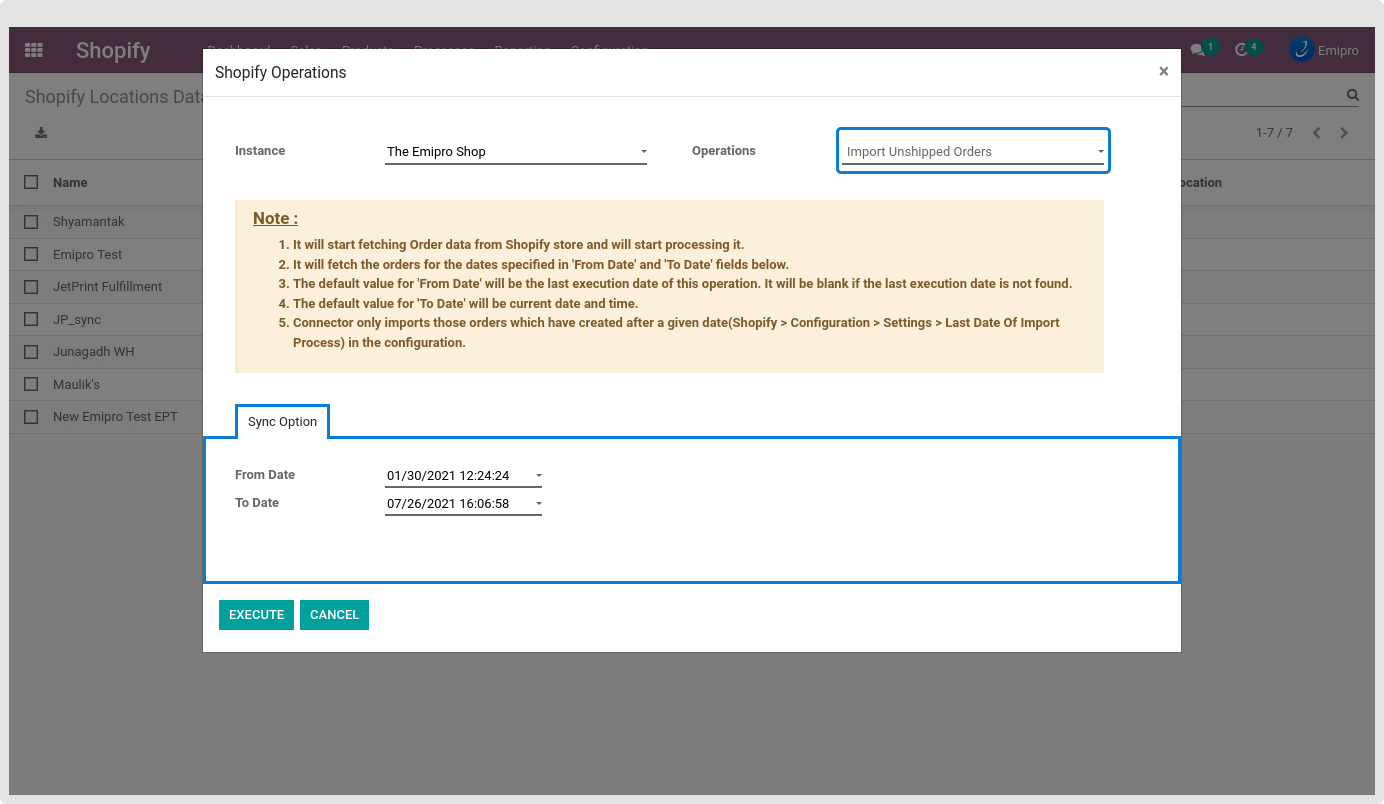This screenshot has width=1384, height=804.
Task: Click the Emipro user avatar
Action: pyautogui.click(x=1301, y=50)
